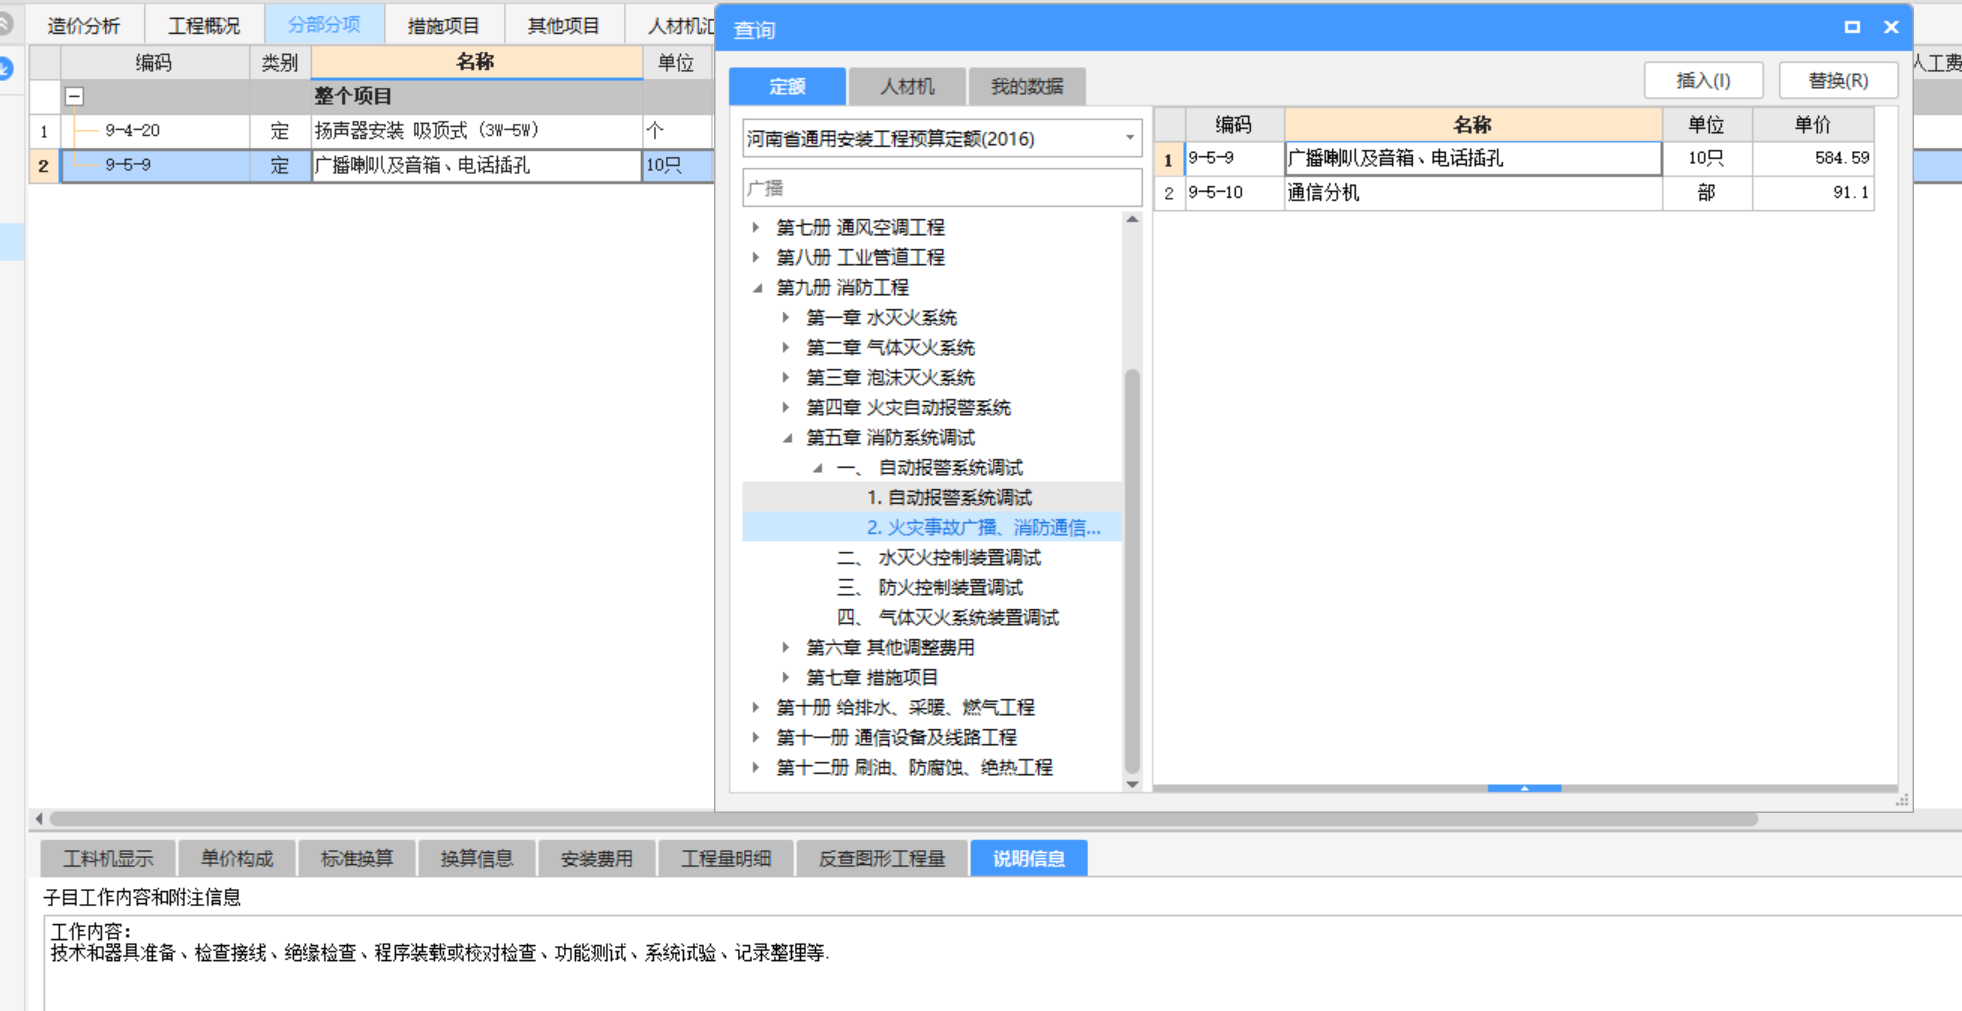Click 名称 column header in main table
Screen dimensions: 1962x1011
pos(476,62)
